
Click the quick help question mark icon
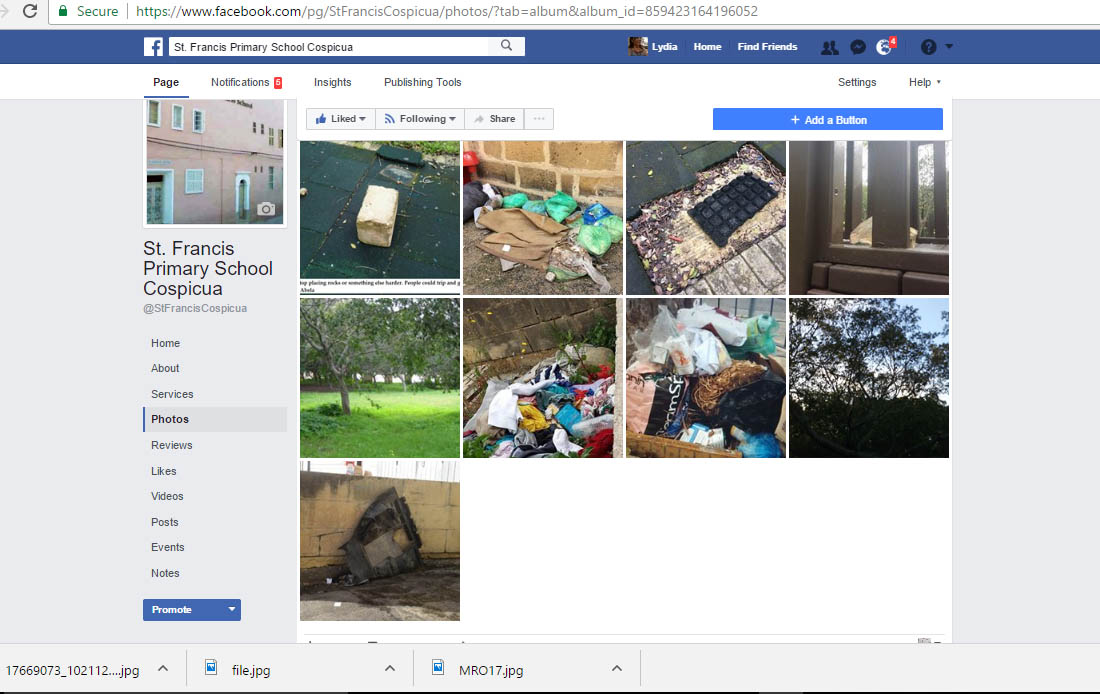coord(928,47)
